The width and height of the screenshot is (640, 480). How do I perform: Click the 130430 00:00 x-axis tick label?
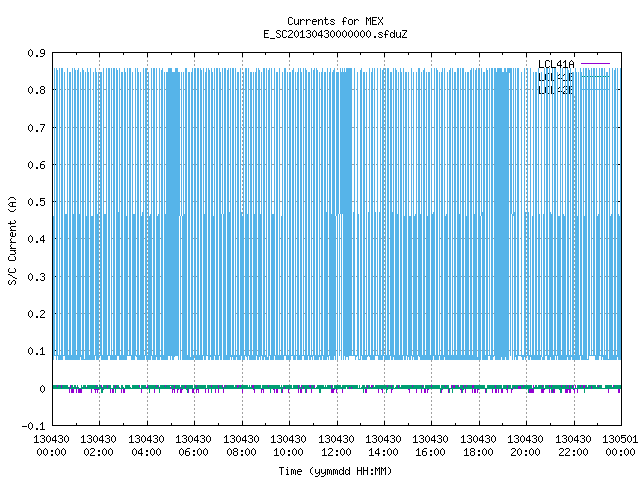pyautogui.click(x=51, y=446)
